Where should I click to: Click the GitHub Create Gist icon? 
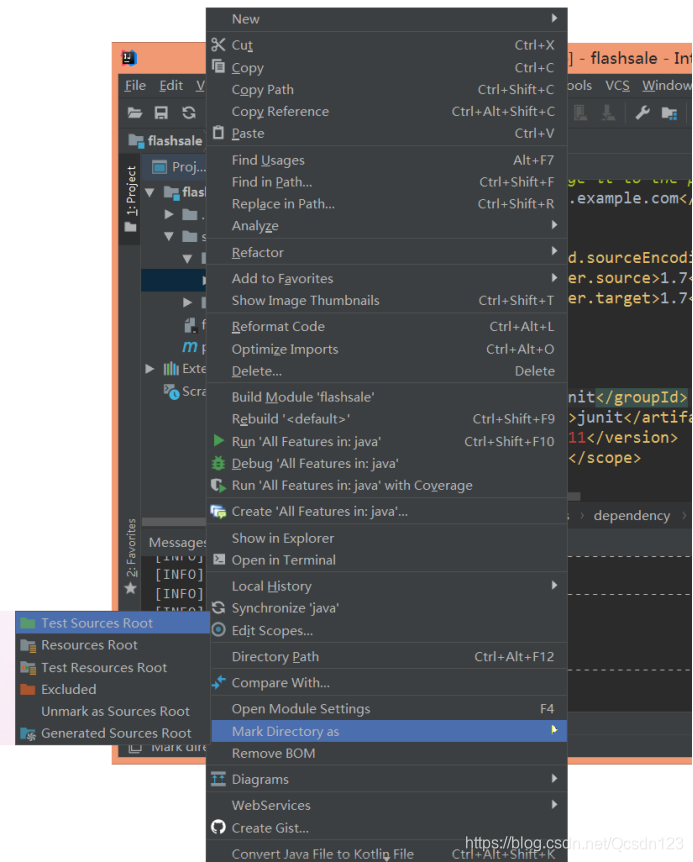[x=218, y=827]
